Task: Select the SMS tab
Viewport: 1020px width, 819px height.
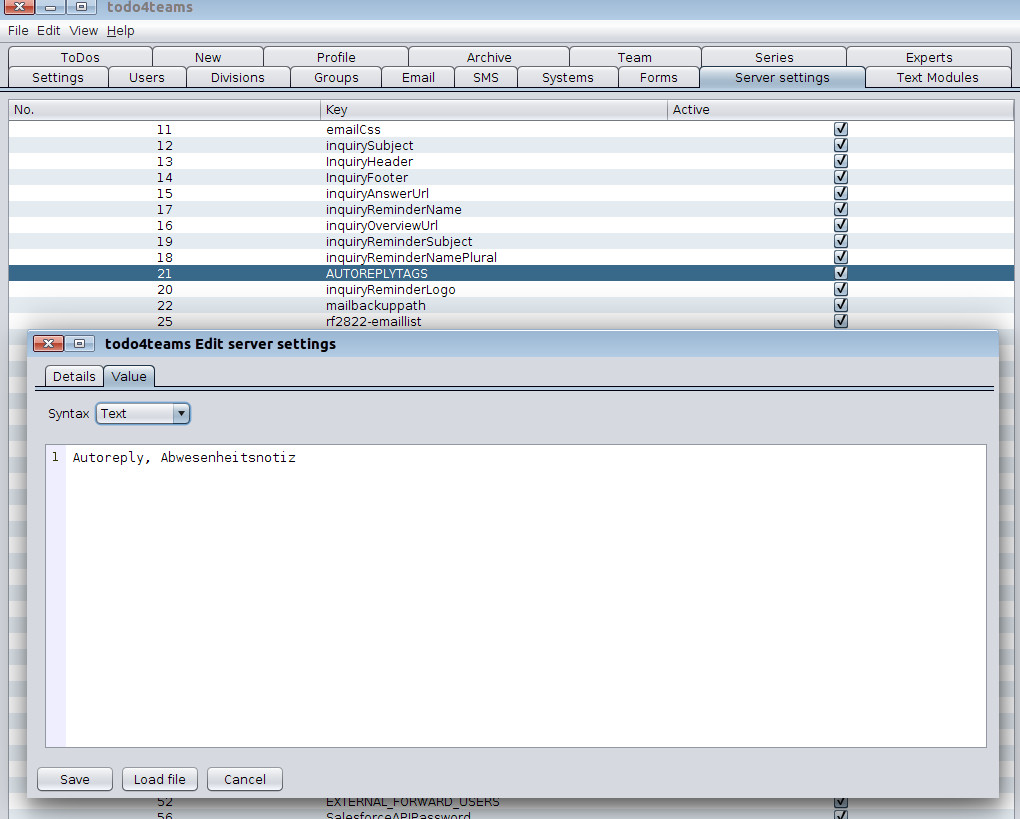Action: pos(486,77)
